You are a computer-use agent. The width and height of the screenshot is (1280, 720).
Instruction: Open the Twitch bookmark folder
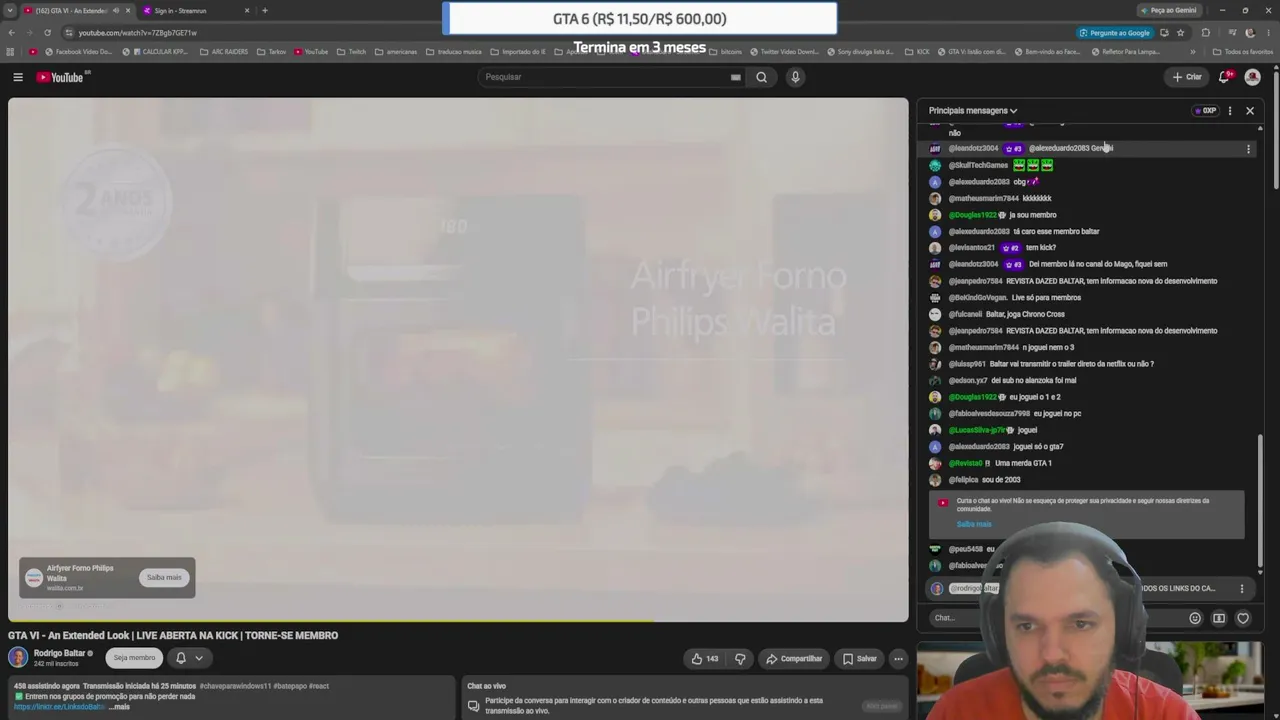pyautogui.click(x=351, y=52)
